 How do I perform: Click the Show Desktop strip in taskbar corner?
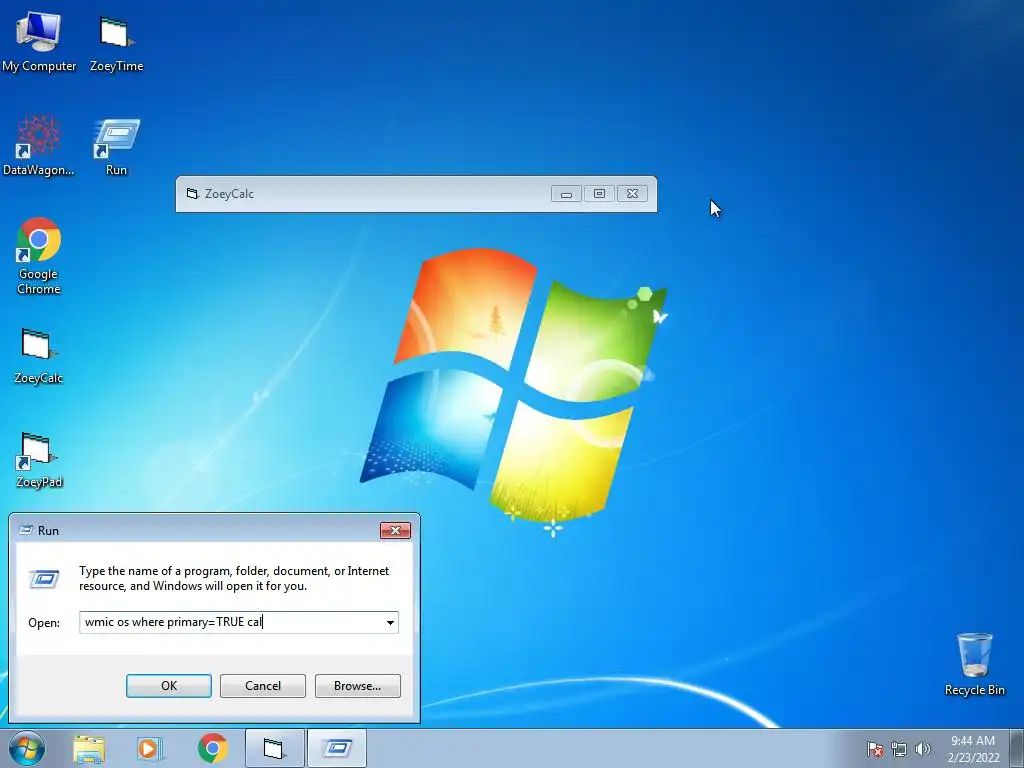tap(1017, 748)
